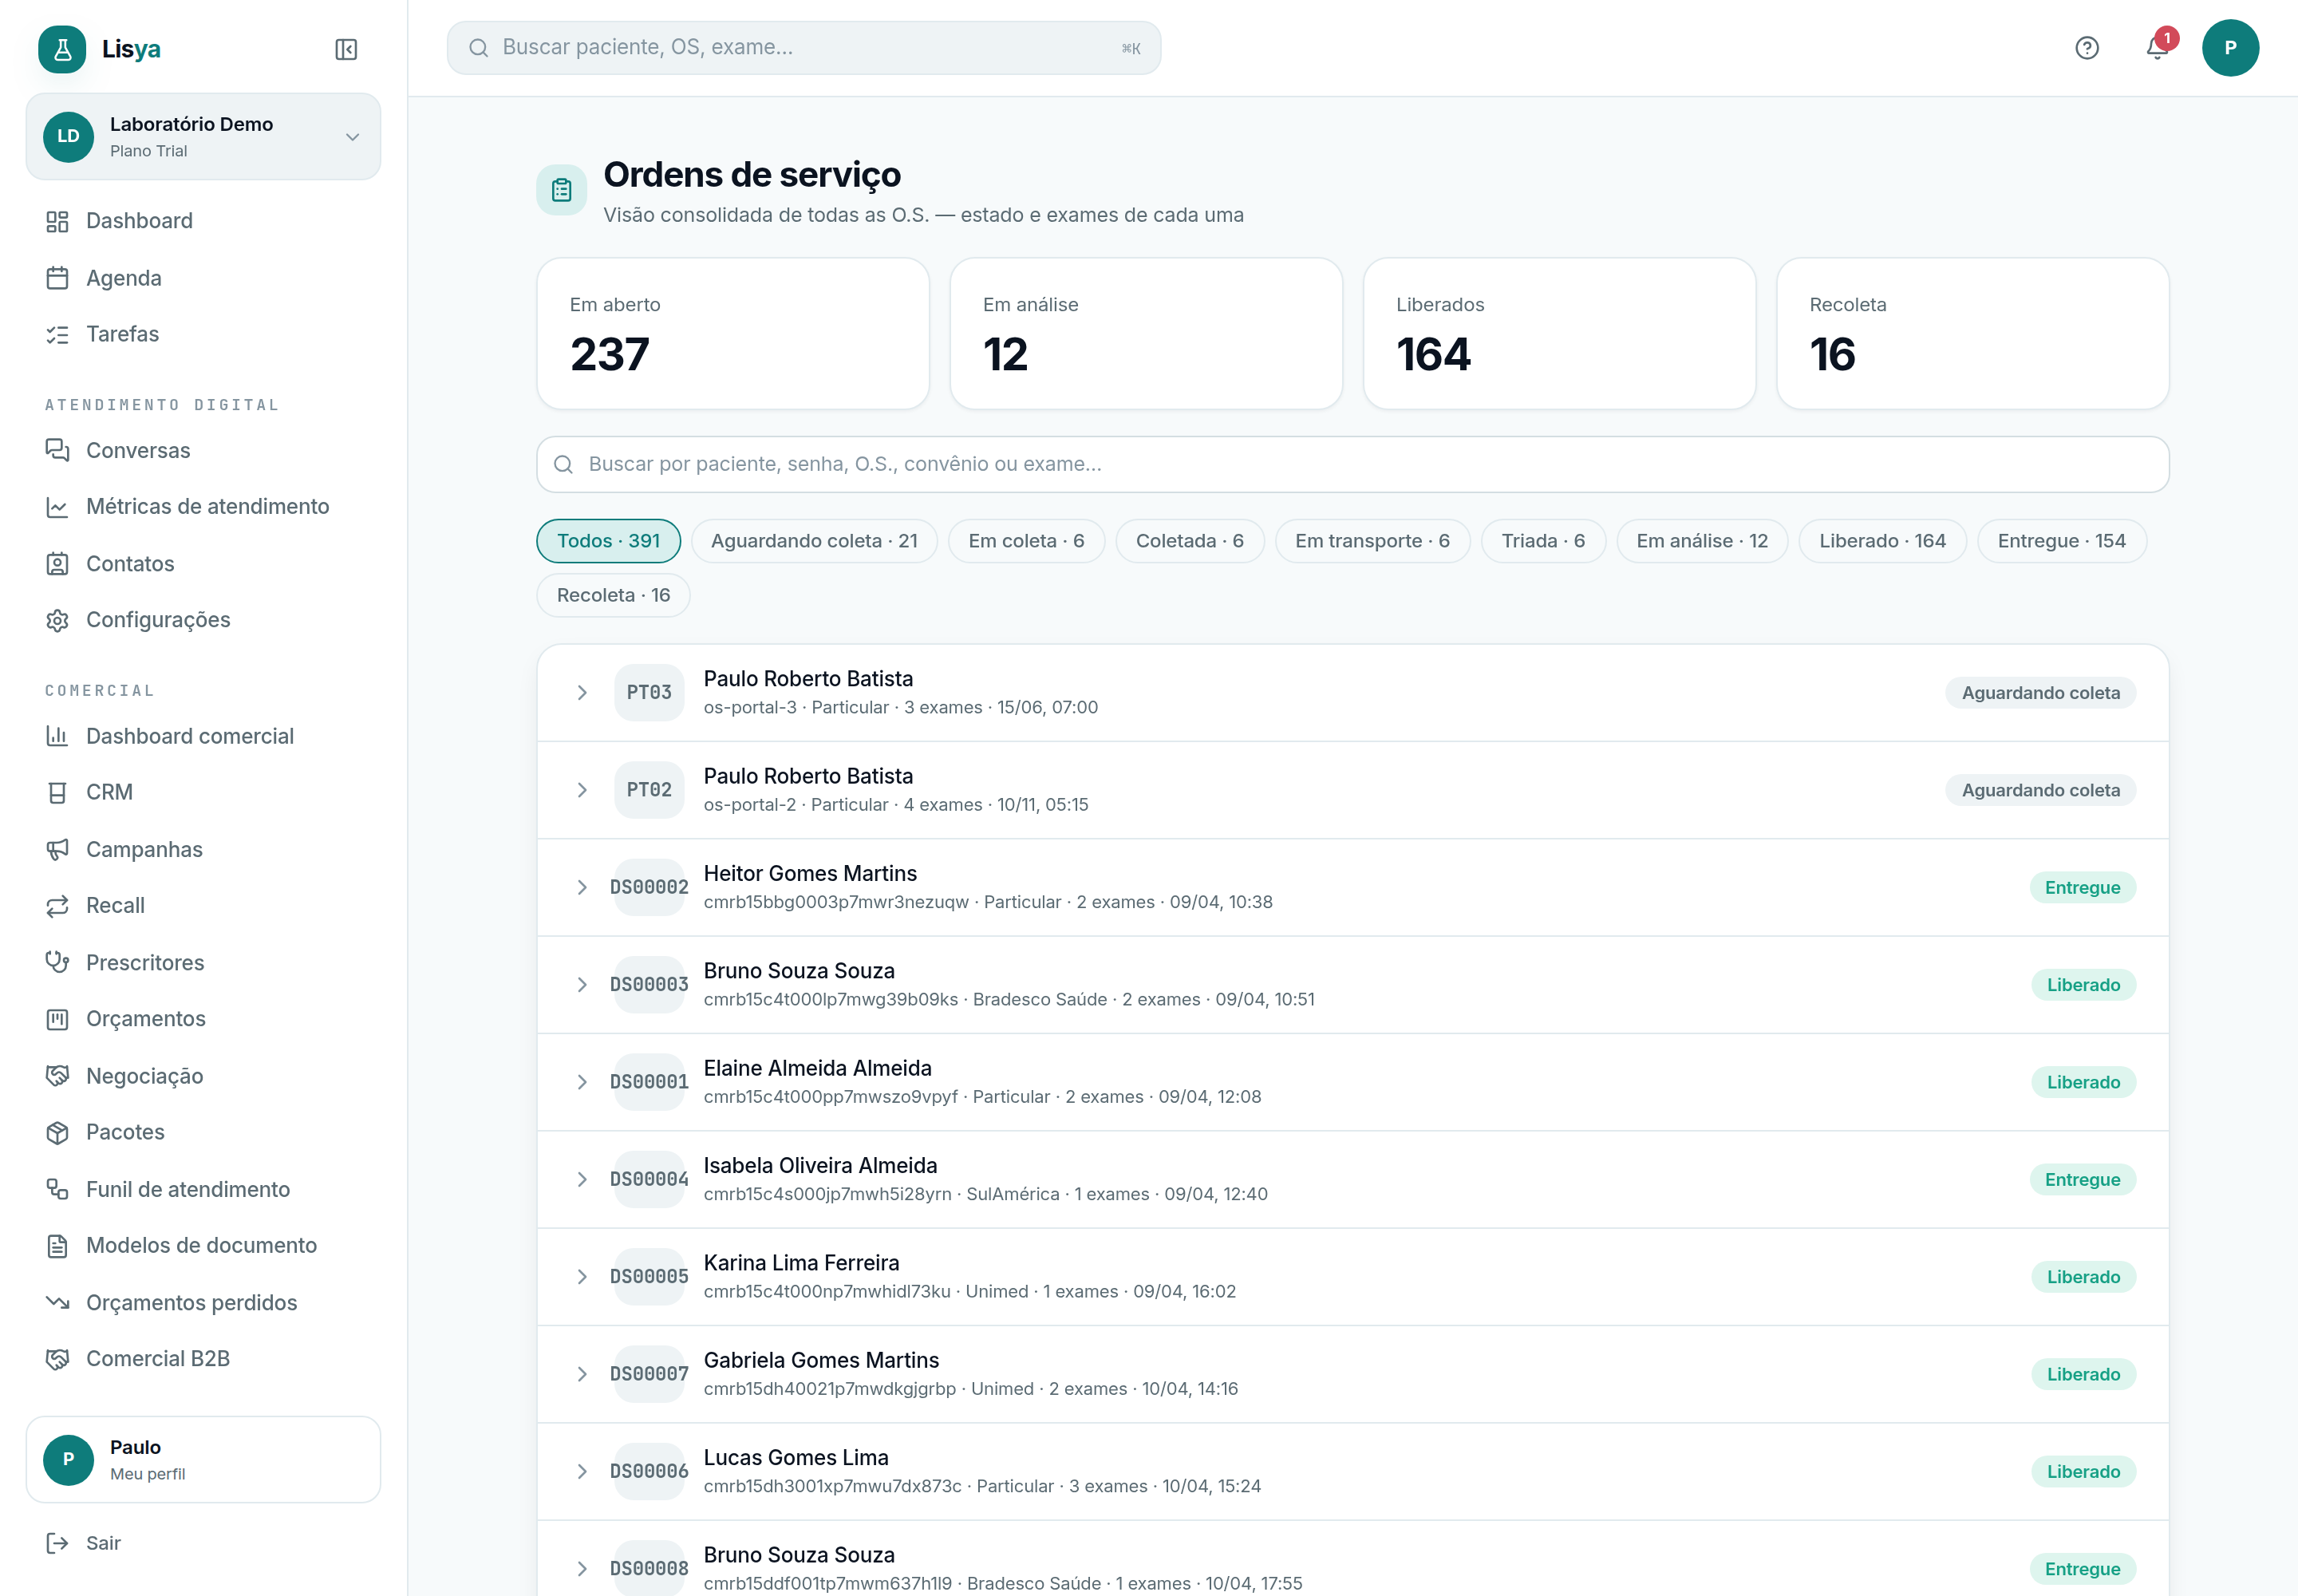
Task: Expand the DS00006 Lucas Gomes Lima row
Action: pyautogui.click(x=582, y=1472)
